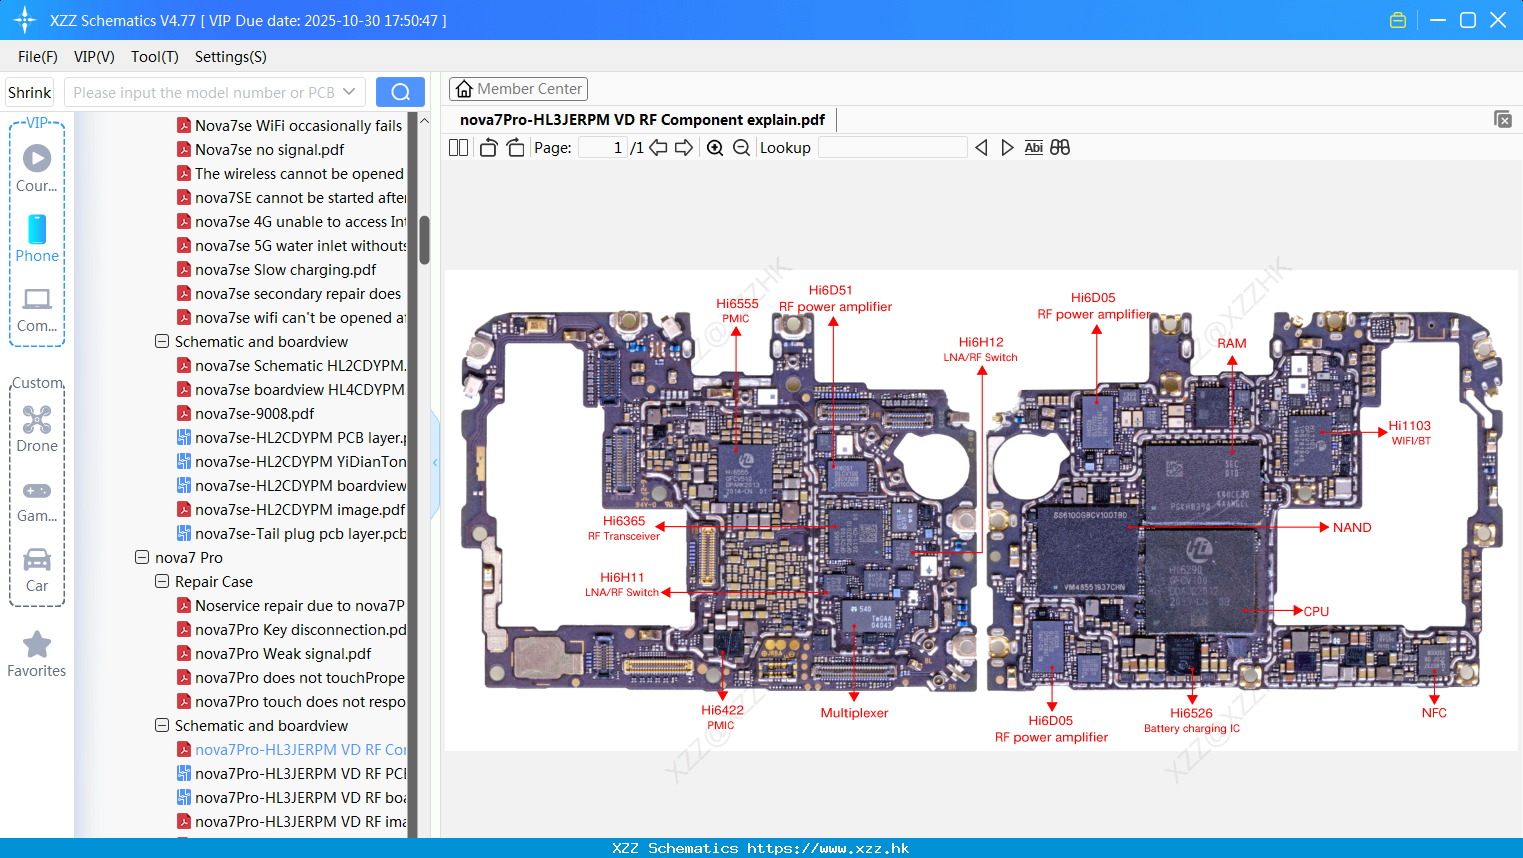
Task: Find next lookup result triangle
Action: pos(1007,148)
